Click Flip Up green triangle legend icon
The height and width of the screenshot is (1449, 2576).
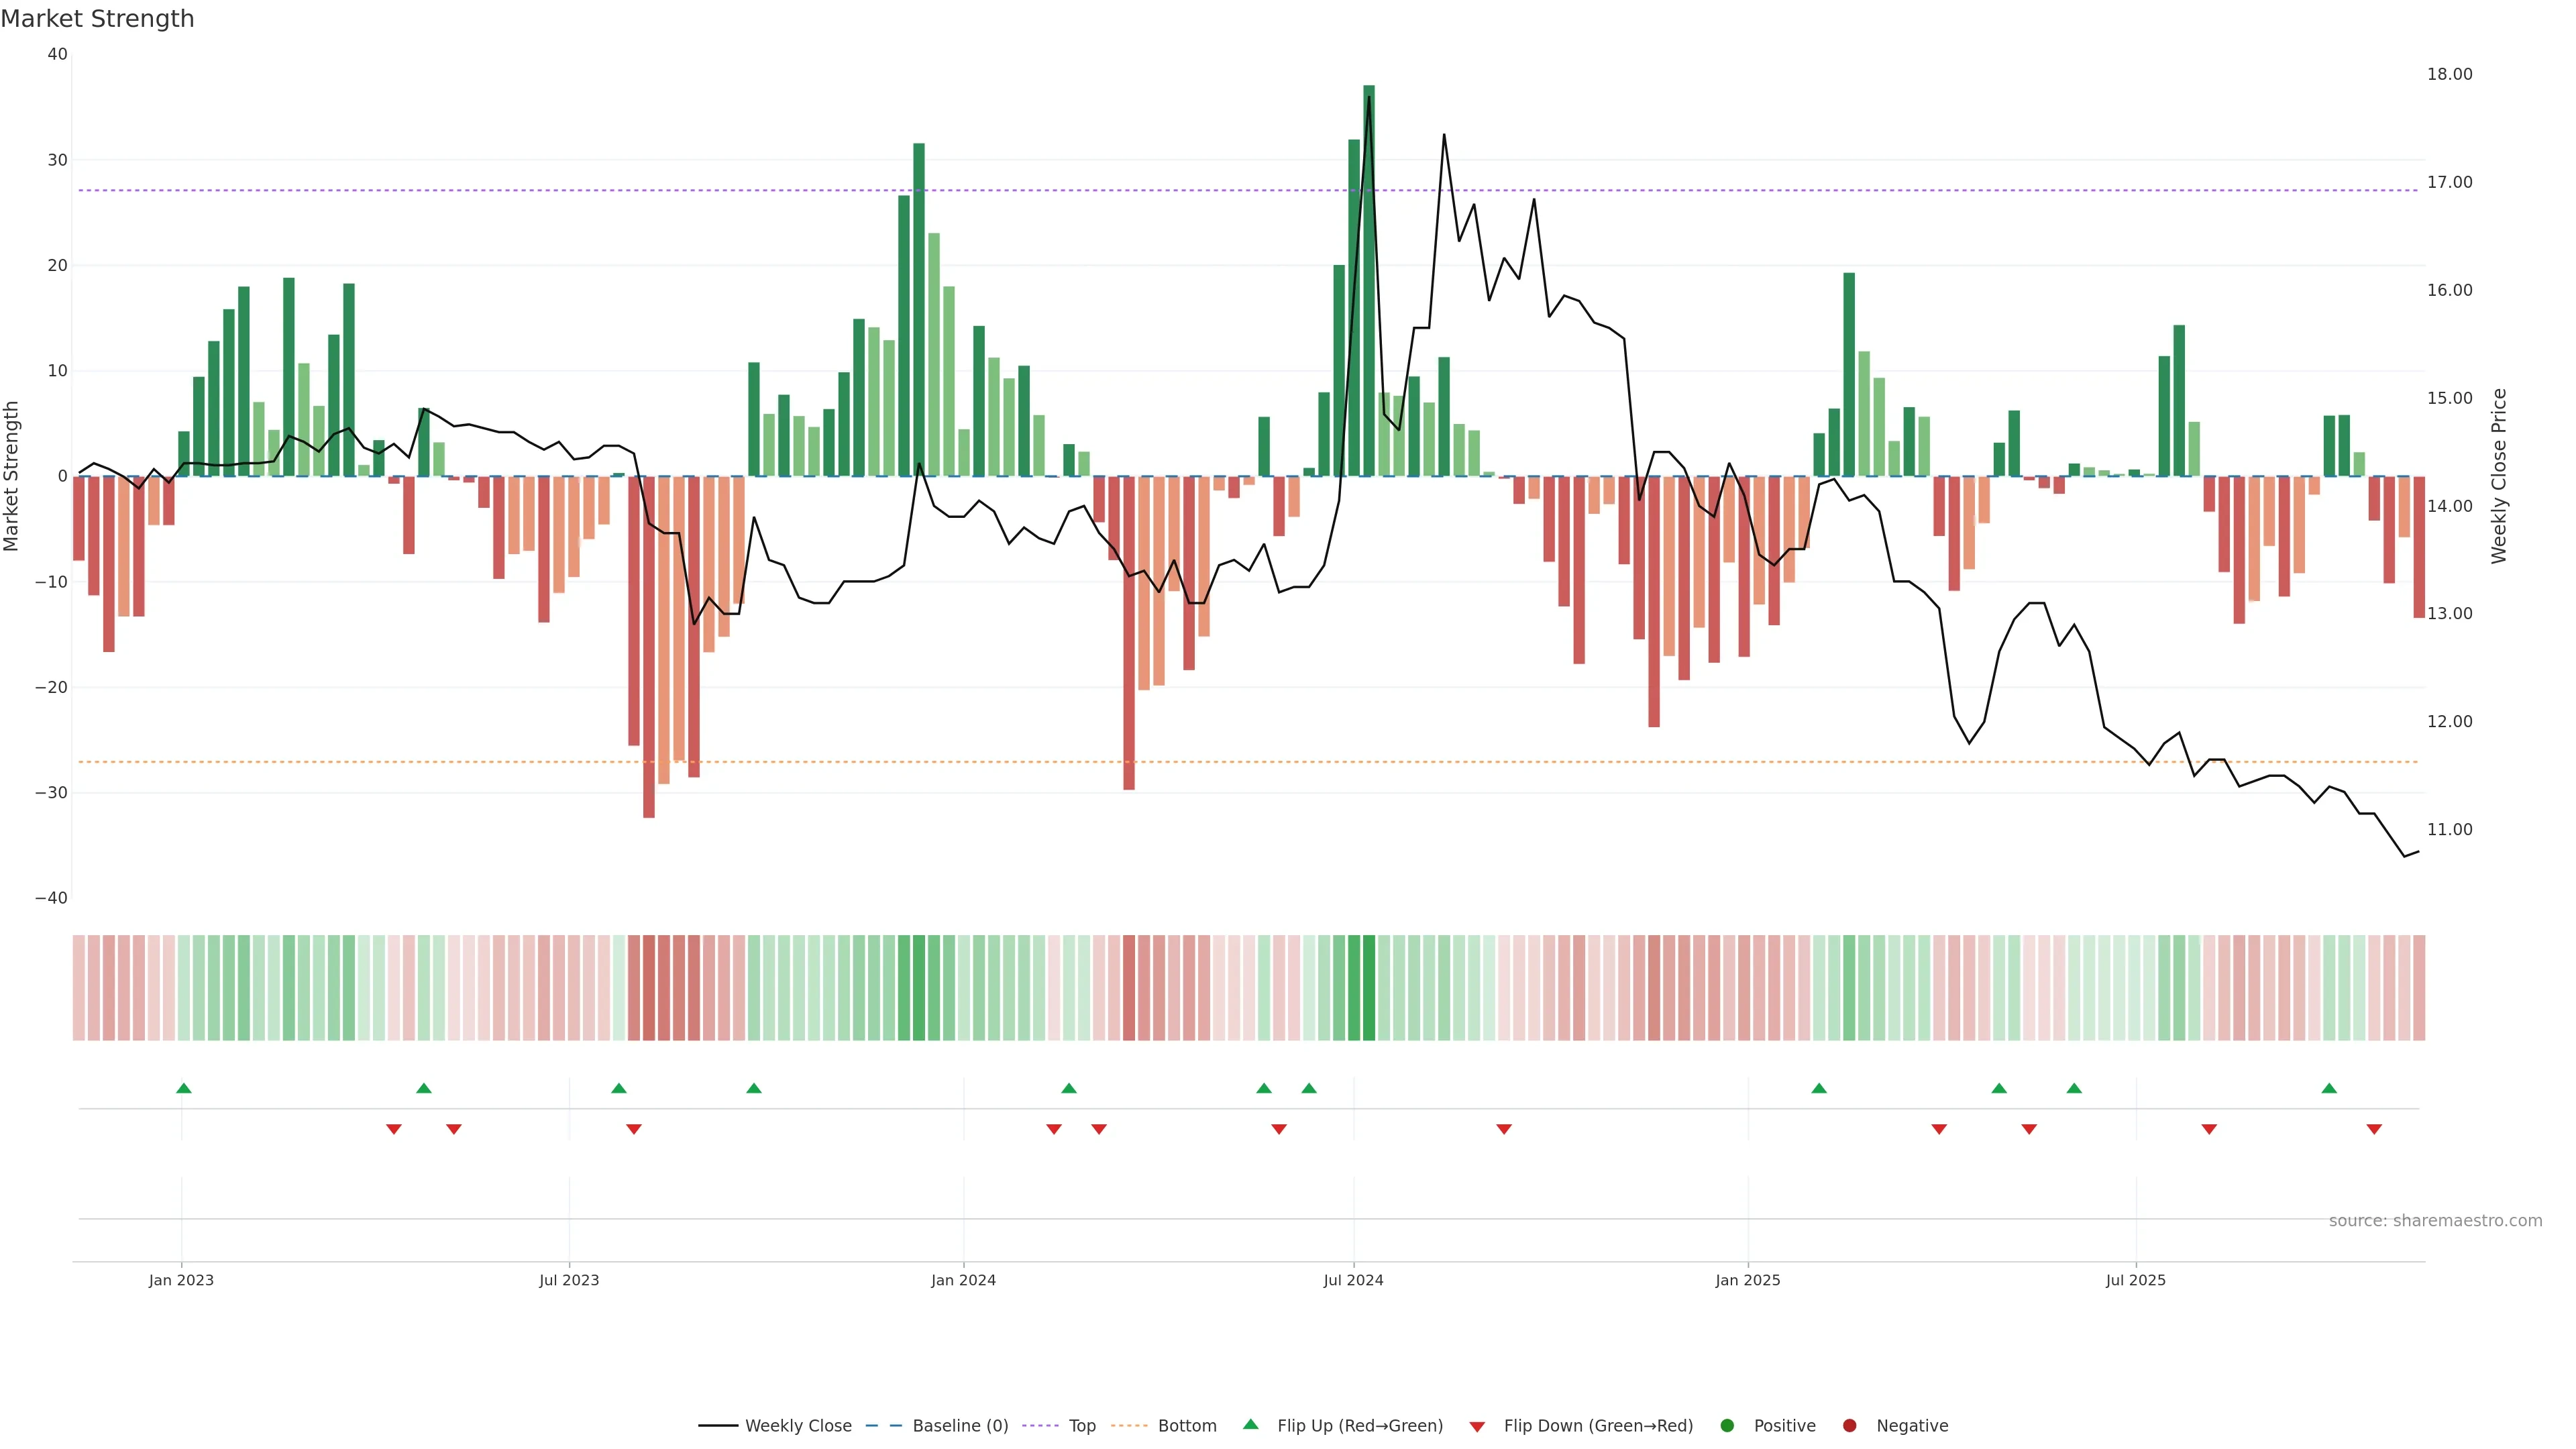point(1250,1425)
